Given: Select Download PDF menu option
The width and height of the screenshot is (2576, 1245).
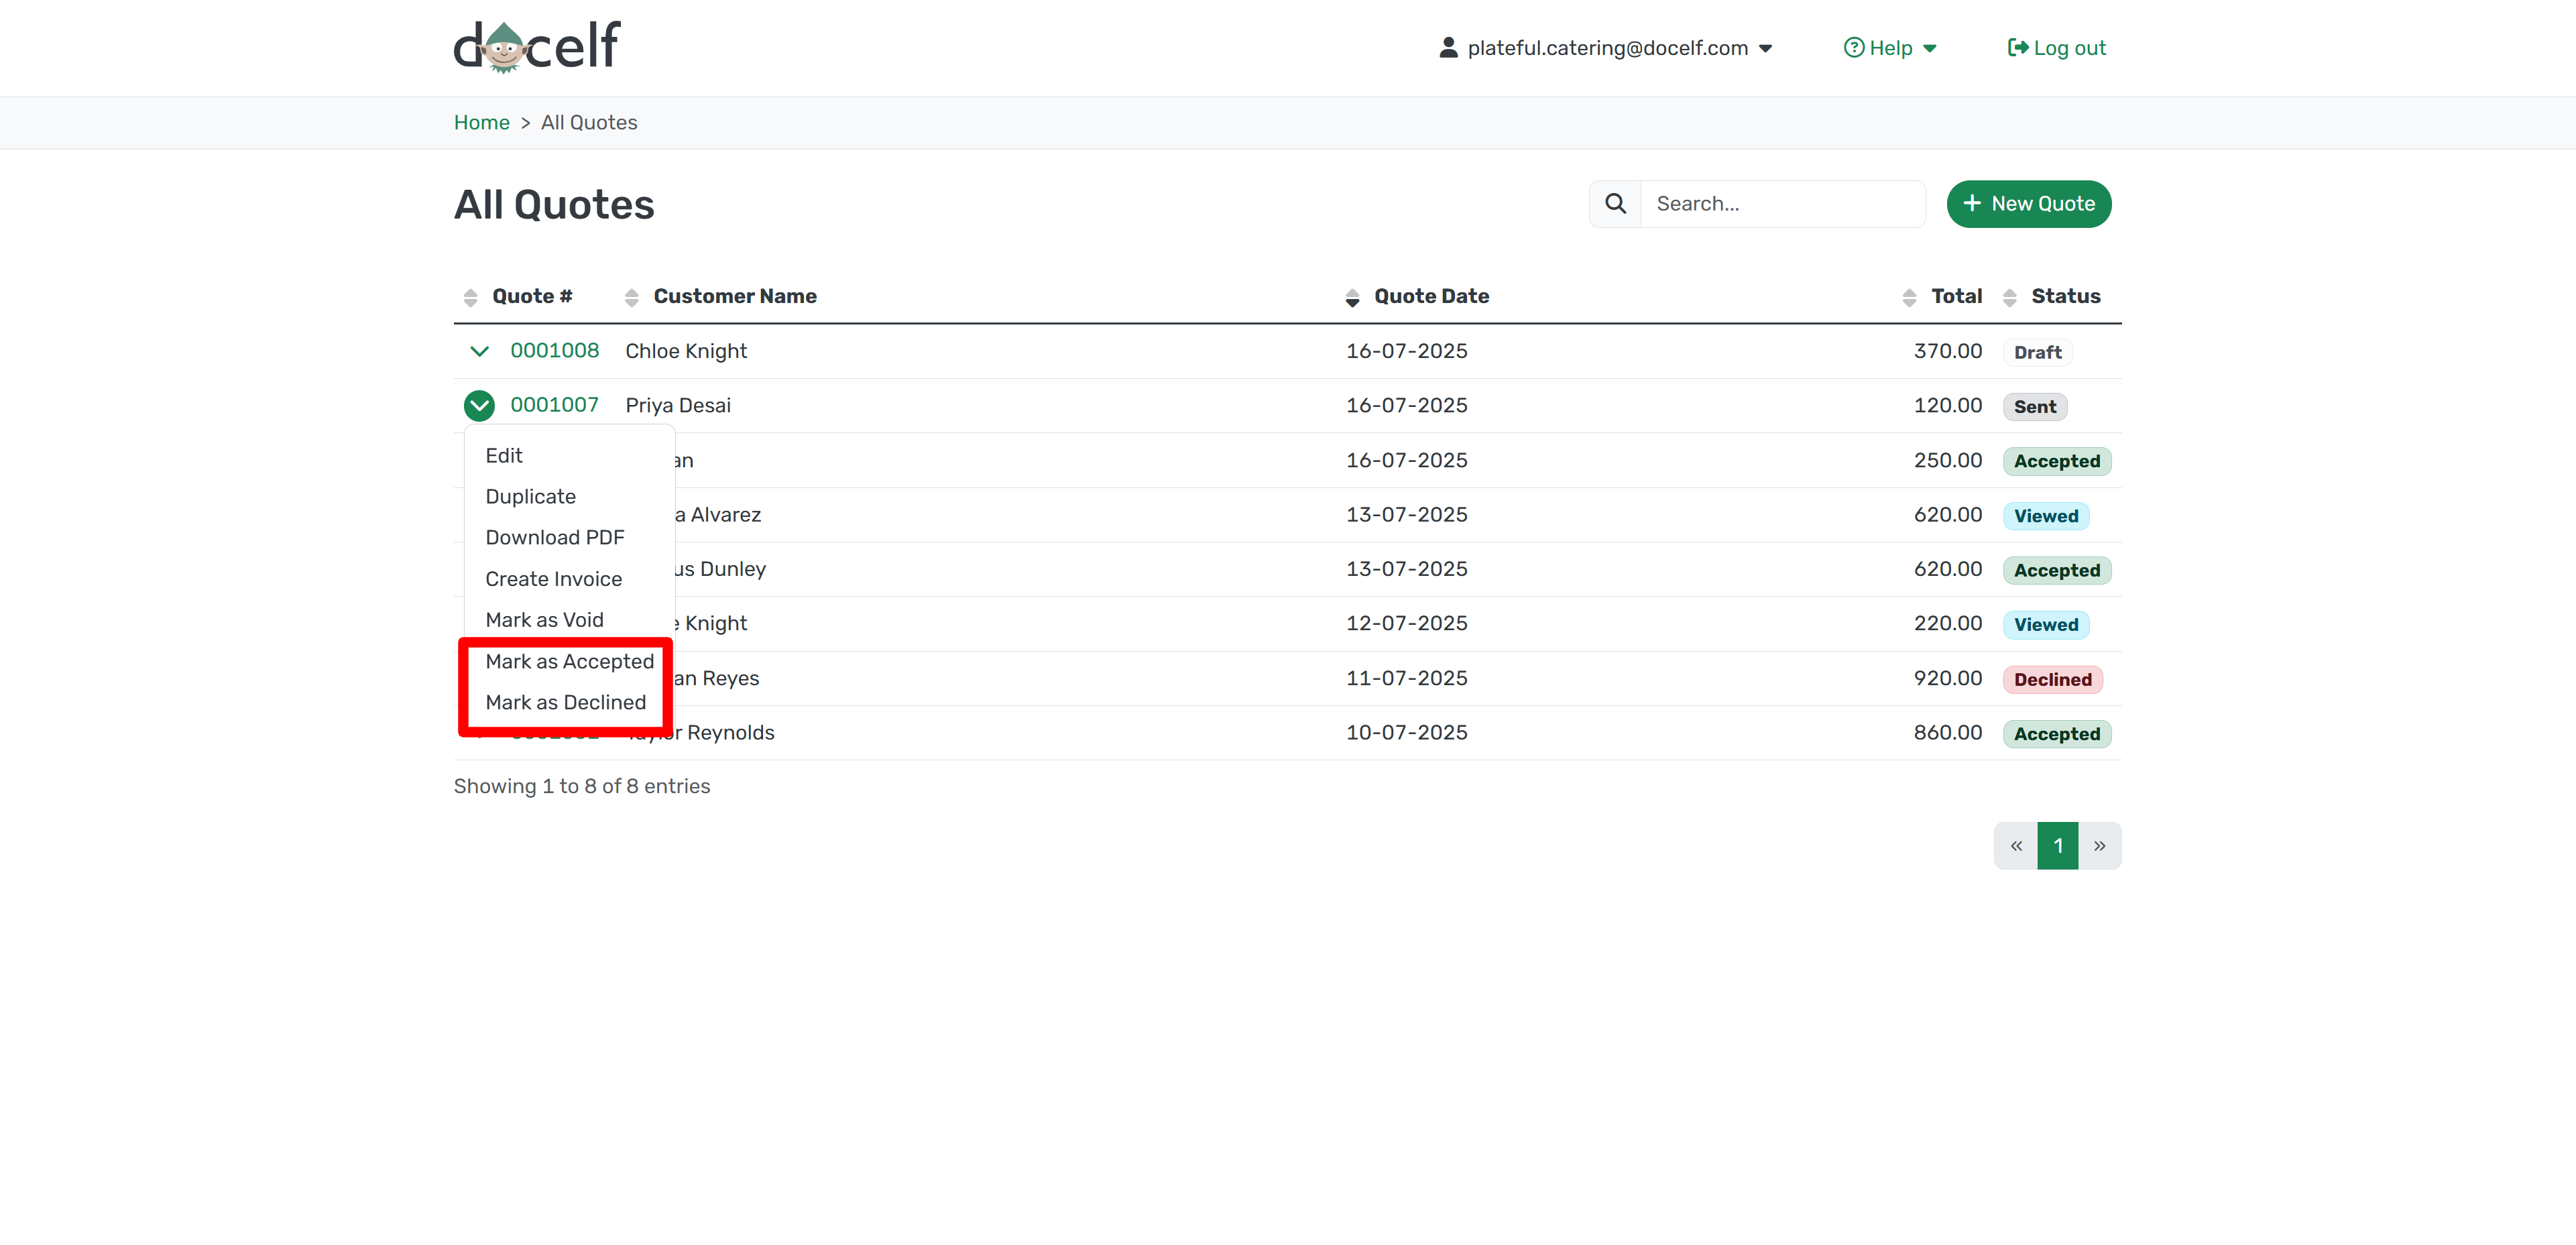Looking at the screenshot, I should tap(555, 537).
